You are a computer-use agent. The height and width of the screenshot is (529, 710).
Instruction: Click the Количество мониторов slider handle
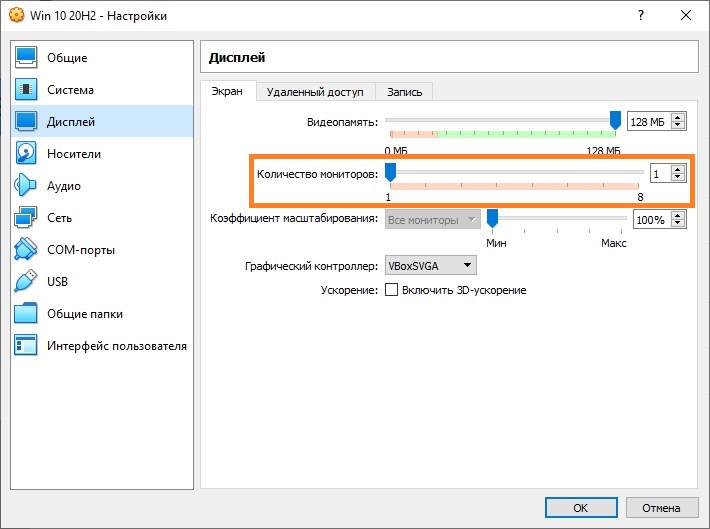click(391, 173)
